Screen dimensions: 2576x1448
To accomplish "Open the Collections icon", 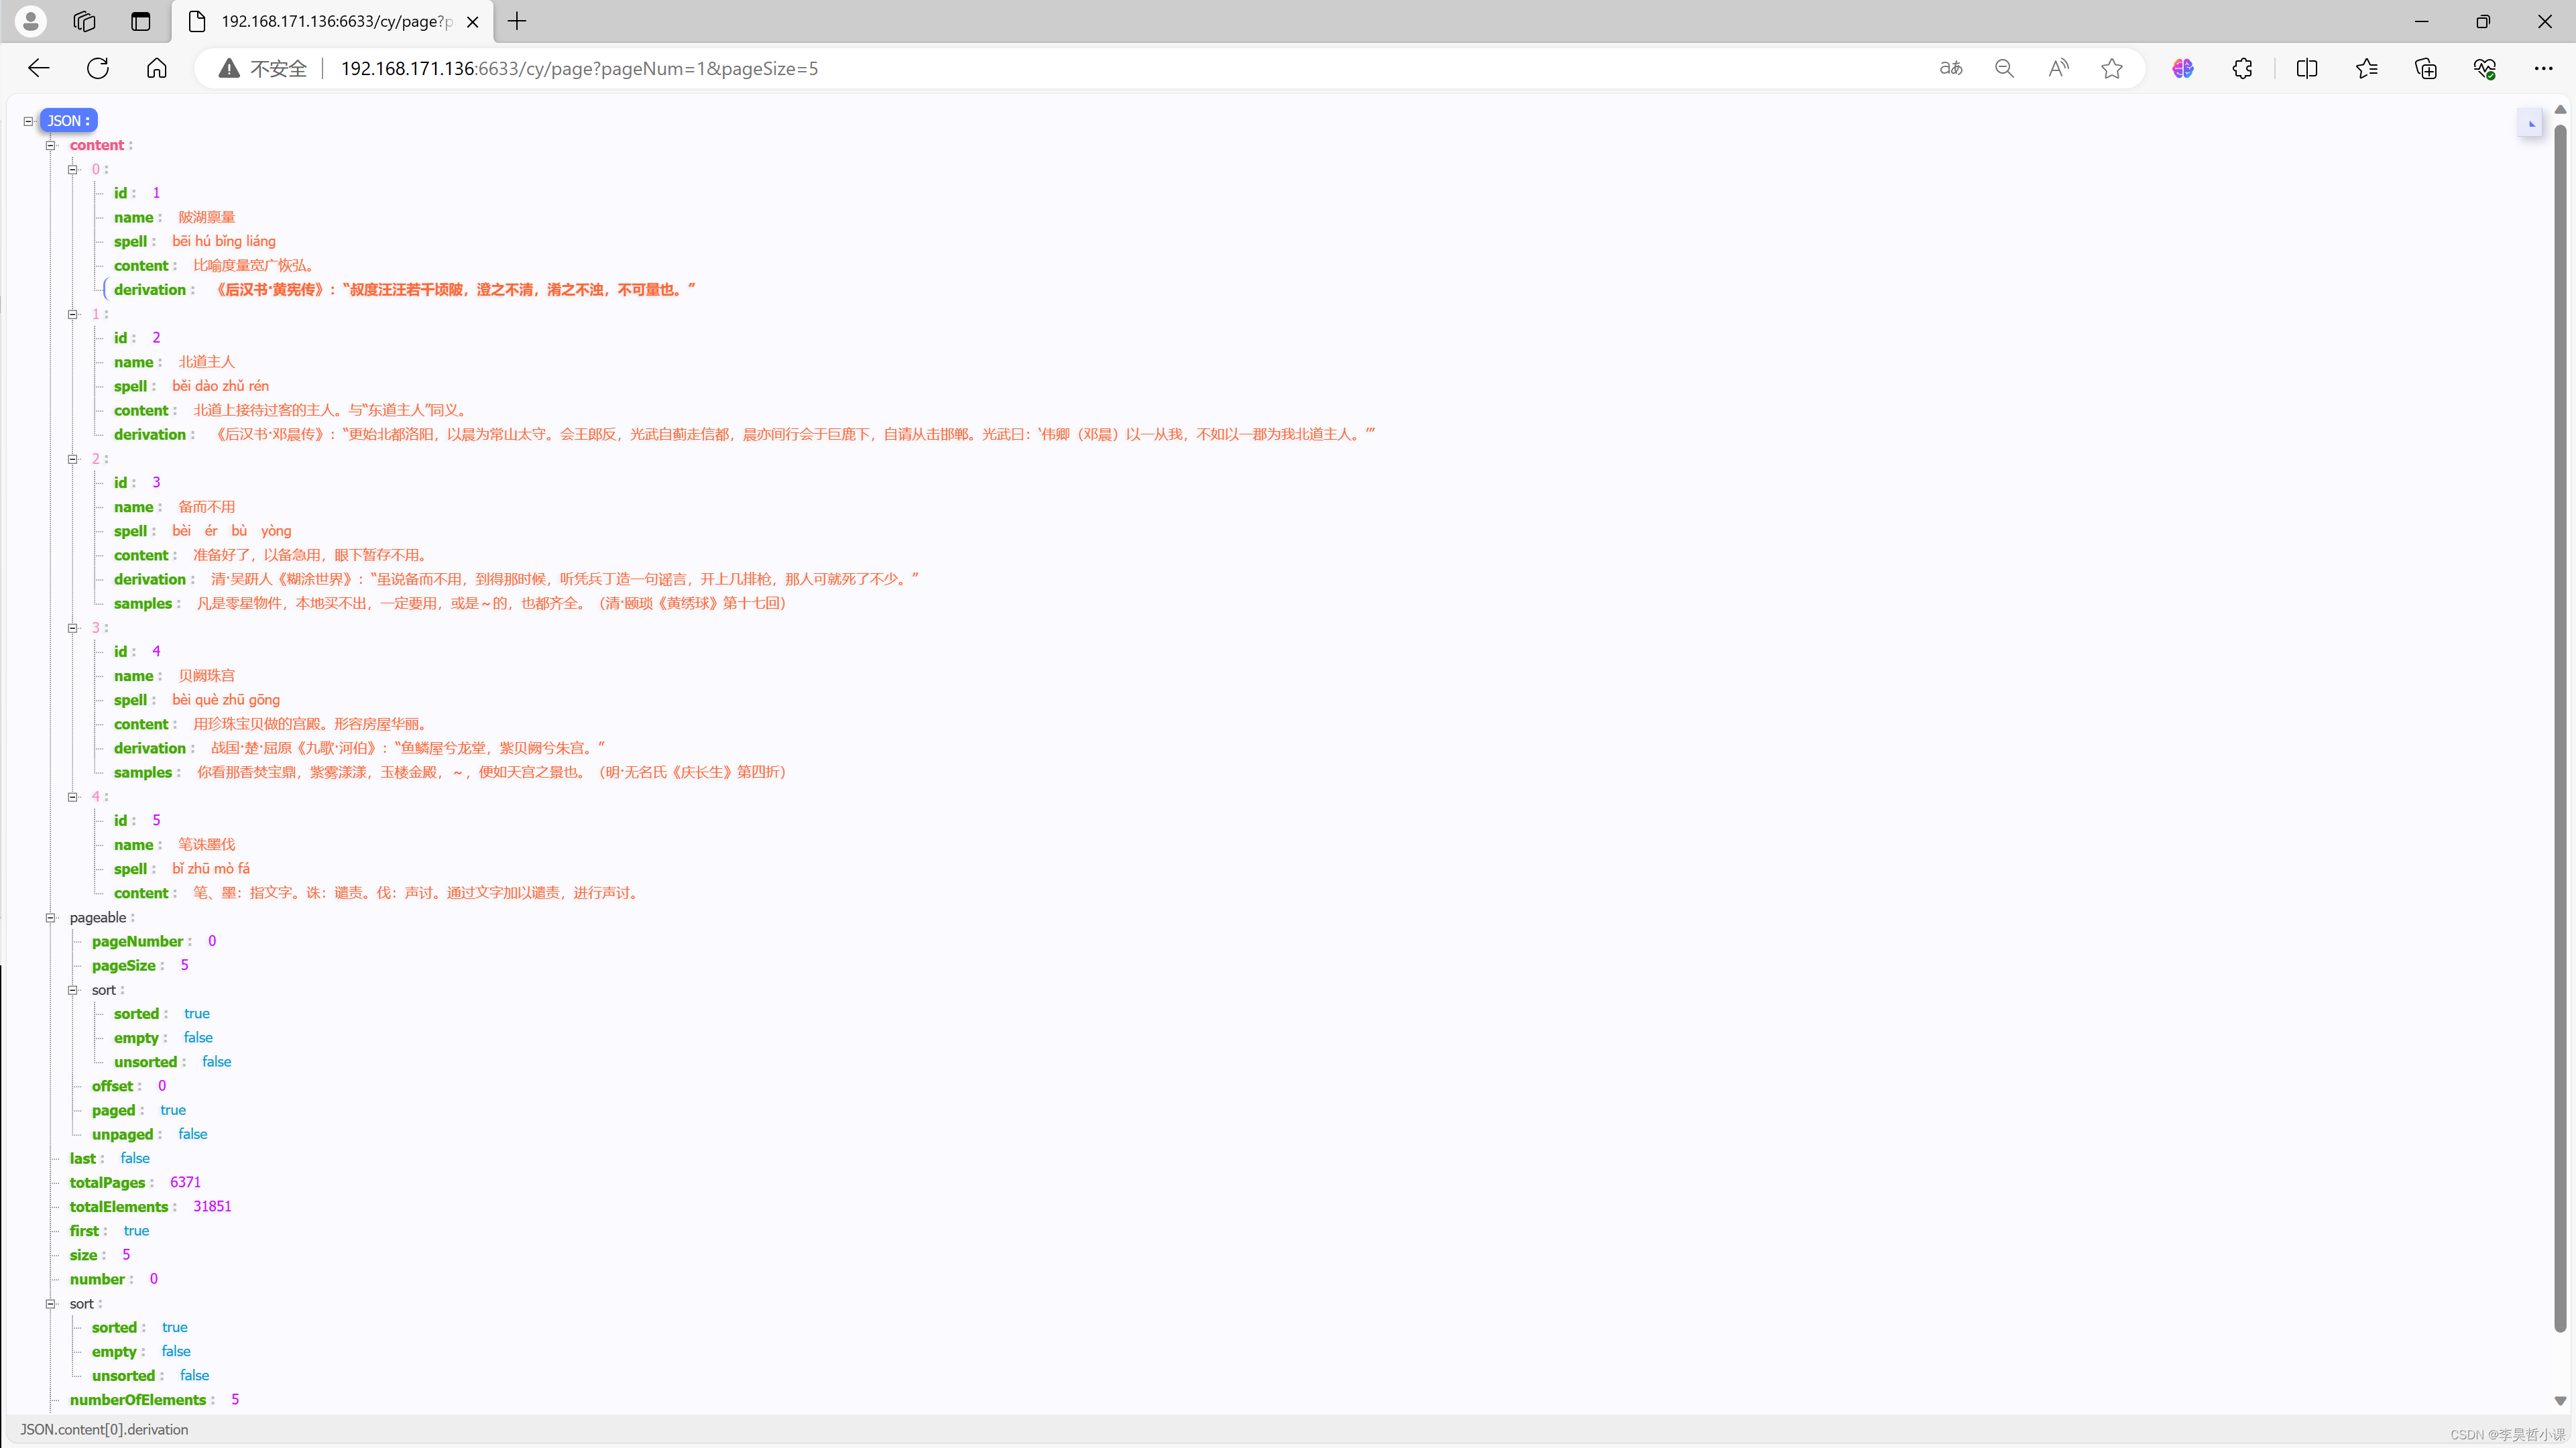I will click(x=2426, y=68).
